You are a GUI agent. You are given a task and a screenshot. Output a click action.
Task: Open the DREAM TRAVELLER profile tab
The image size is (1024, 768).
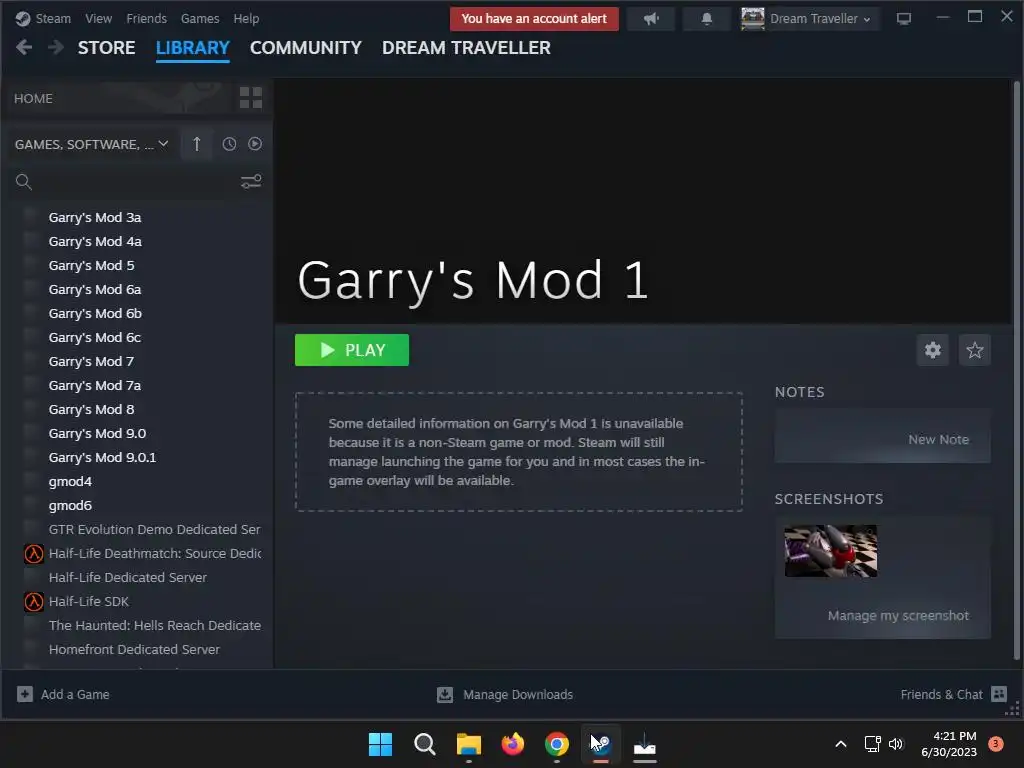466,48
